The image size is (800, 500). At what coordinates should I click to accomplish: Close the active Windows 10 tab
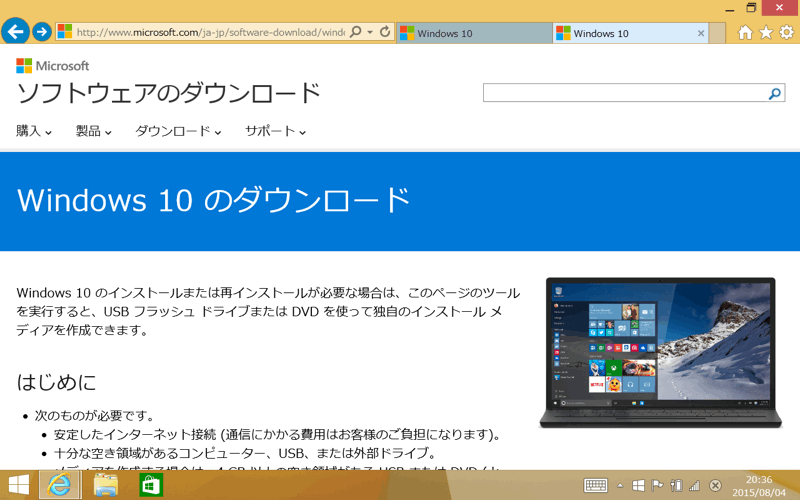click(700, 33)
